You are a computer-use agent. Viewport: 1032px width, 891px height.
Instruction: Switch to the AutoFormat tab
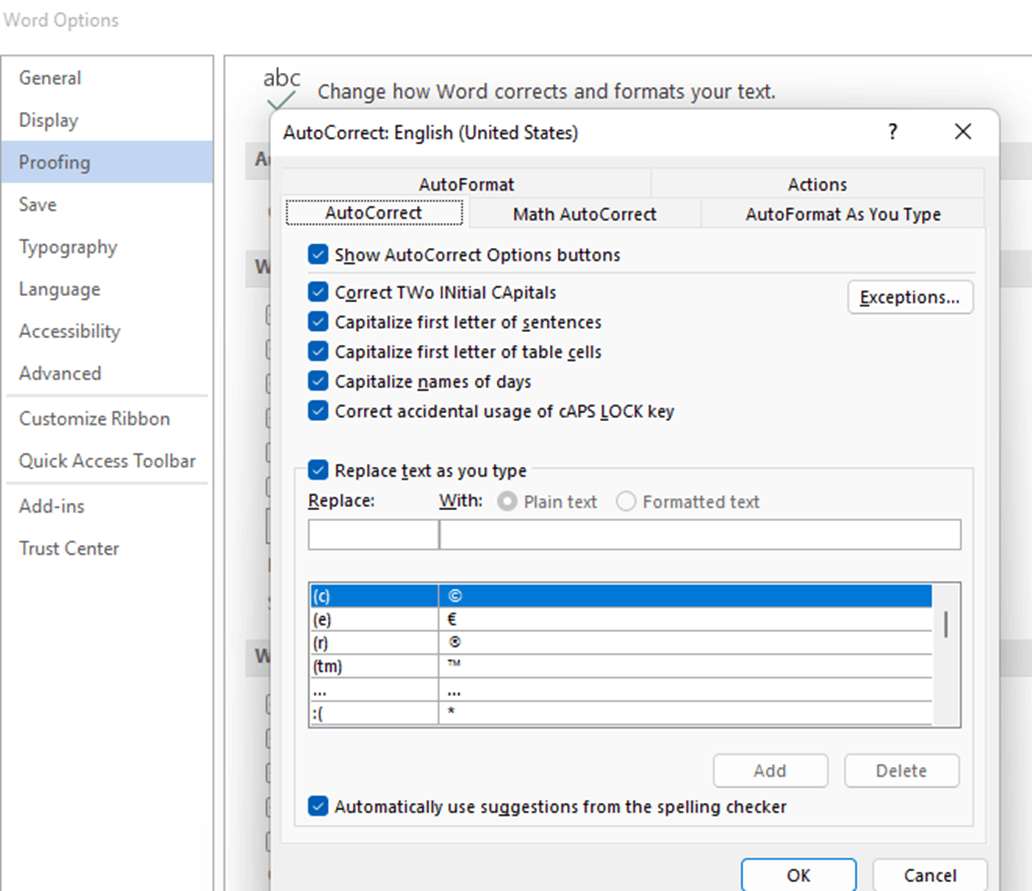[x=466, y=184]
